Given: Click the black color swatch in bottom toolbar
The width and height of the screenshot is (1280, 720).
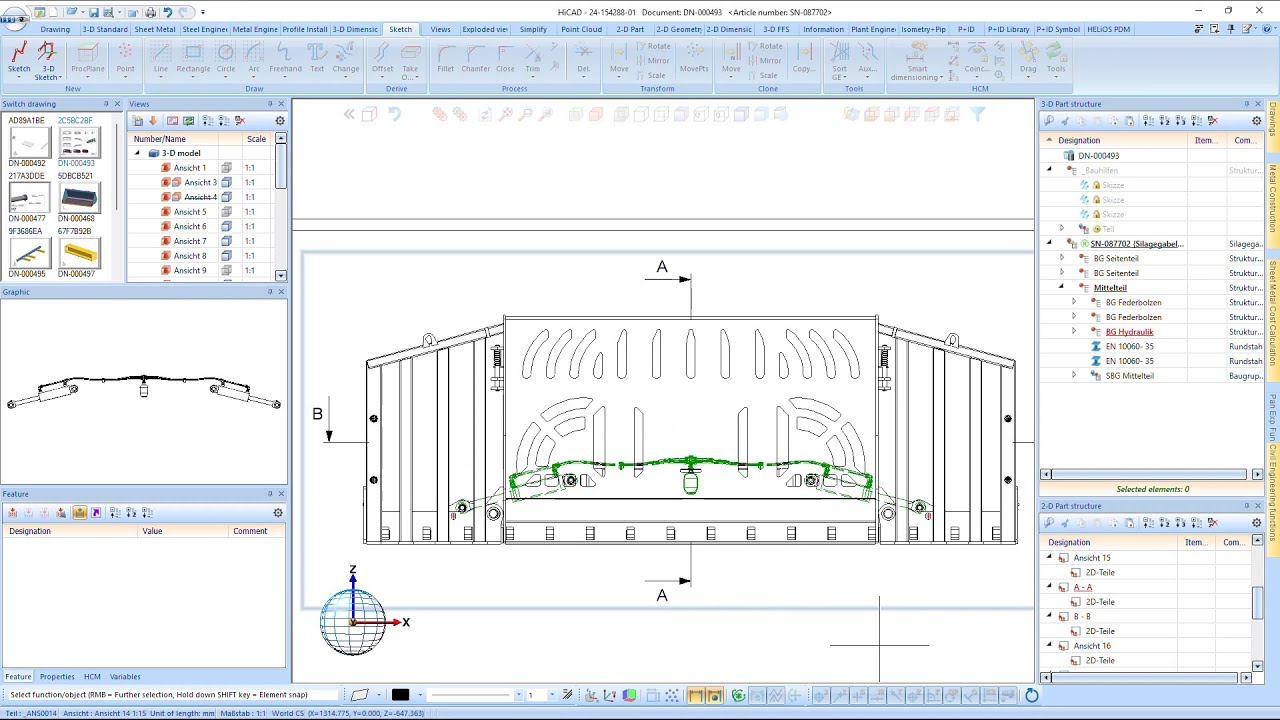Looking at the screenshot, I should pos(400,695).
